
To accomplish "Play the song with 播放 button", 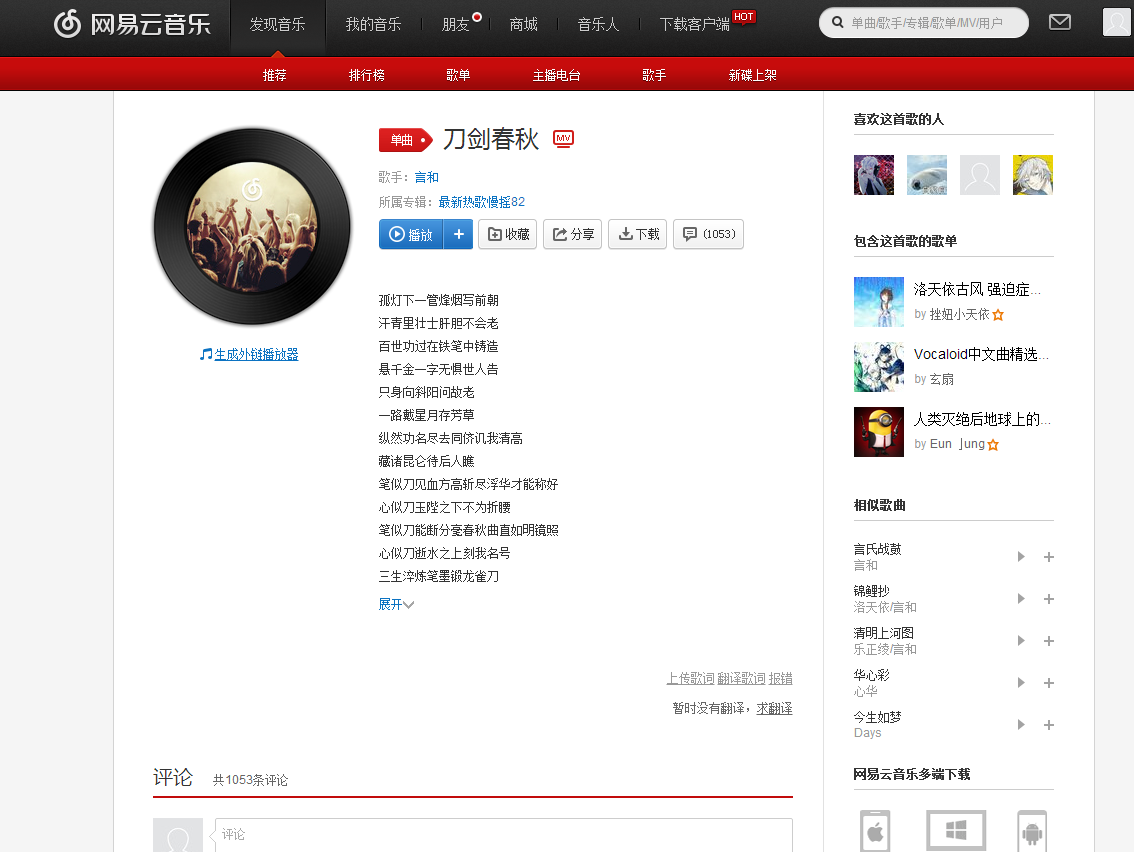I will point(411,234).
